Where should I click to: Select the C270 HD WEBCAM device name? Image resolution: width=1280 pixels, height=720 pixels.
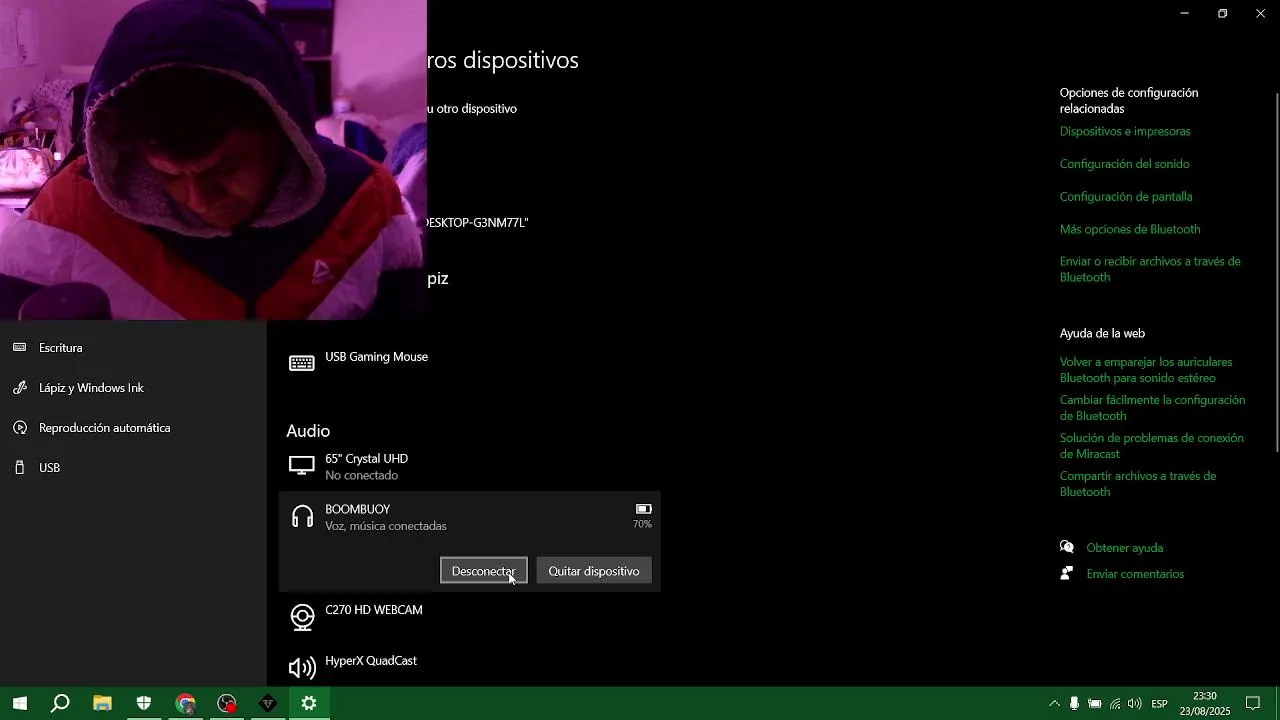pyautogui.click(x=373, y=610)
